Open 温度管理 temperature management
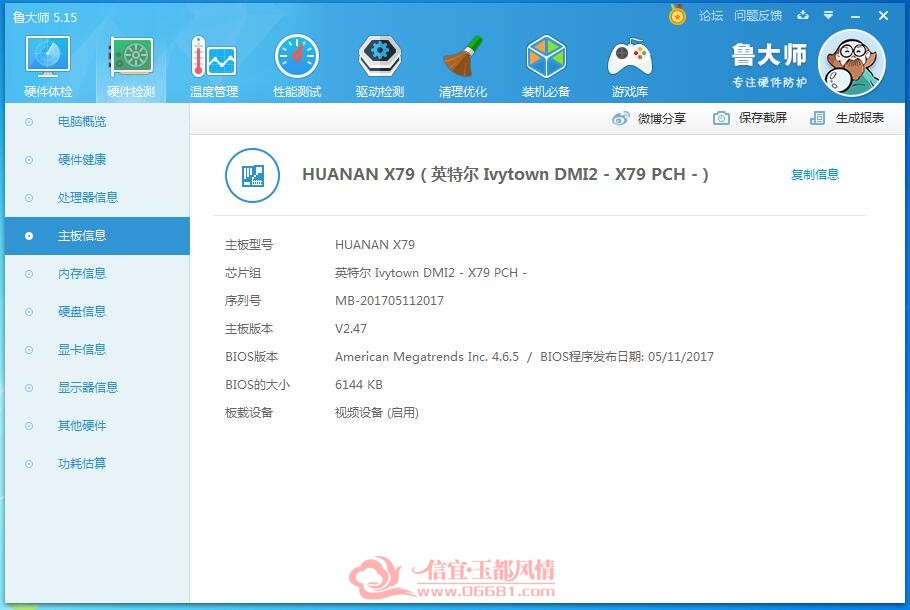This screenshot has height=610, width=910. pos(214,66)
